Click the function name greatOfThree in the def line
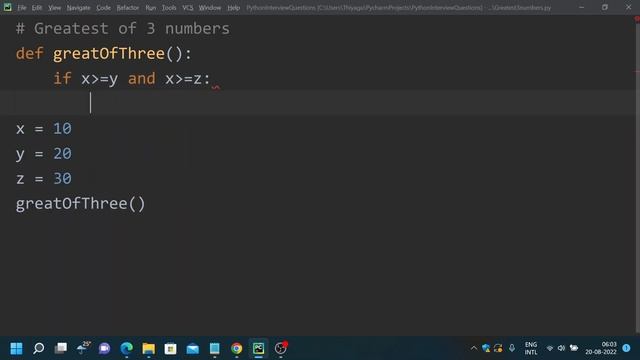Viewport: 640px width, 360px height. 109,53
